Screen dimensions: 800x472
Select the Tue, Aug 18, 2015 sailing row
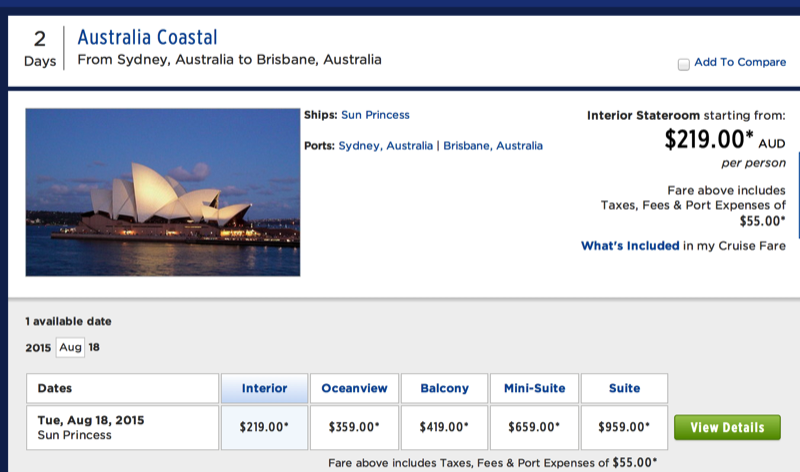click(x=122, y=427)
